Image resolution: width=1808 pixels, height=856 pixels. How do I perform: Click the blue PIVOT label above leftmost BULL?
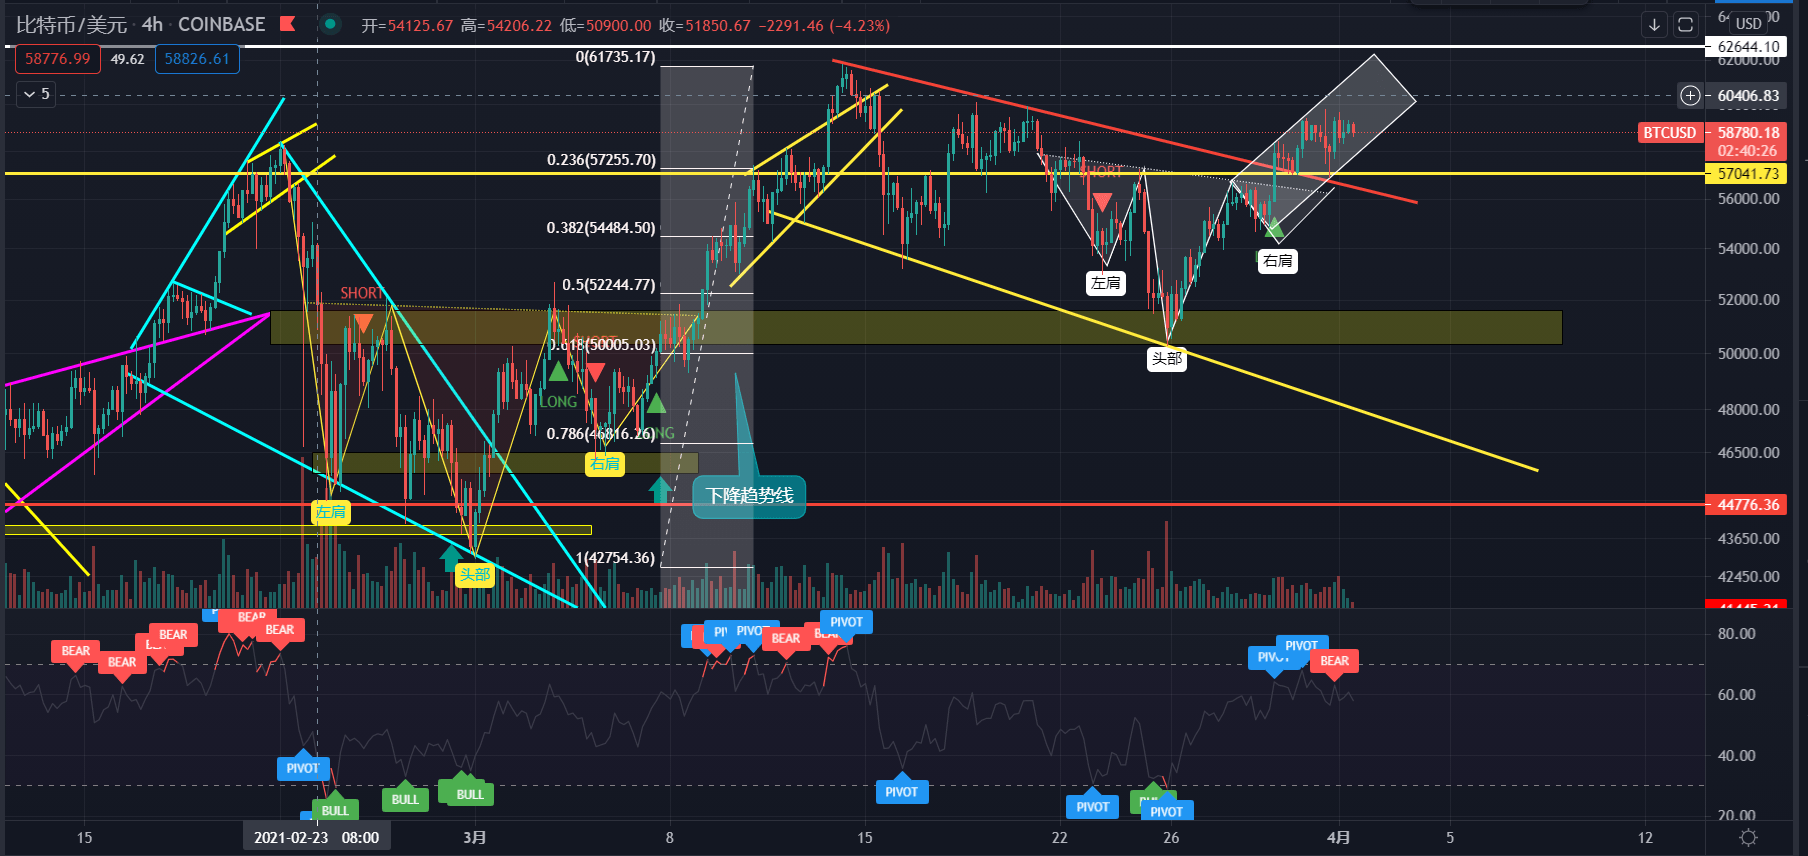click(x=303, y=769)
